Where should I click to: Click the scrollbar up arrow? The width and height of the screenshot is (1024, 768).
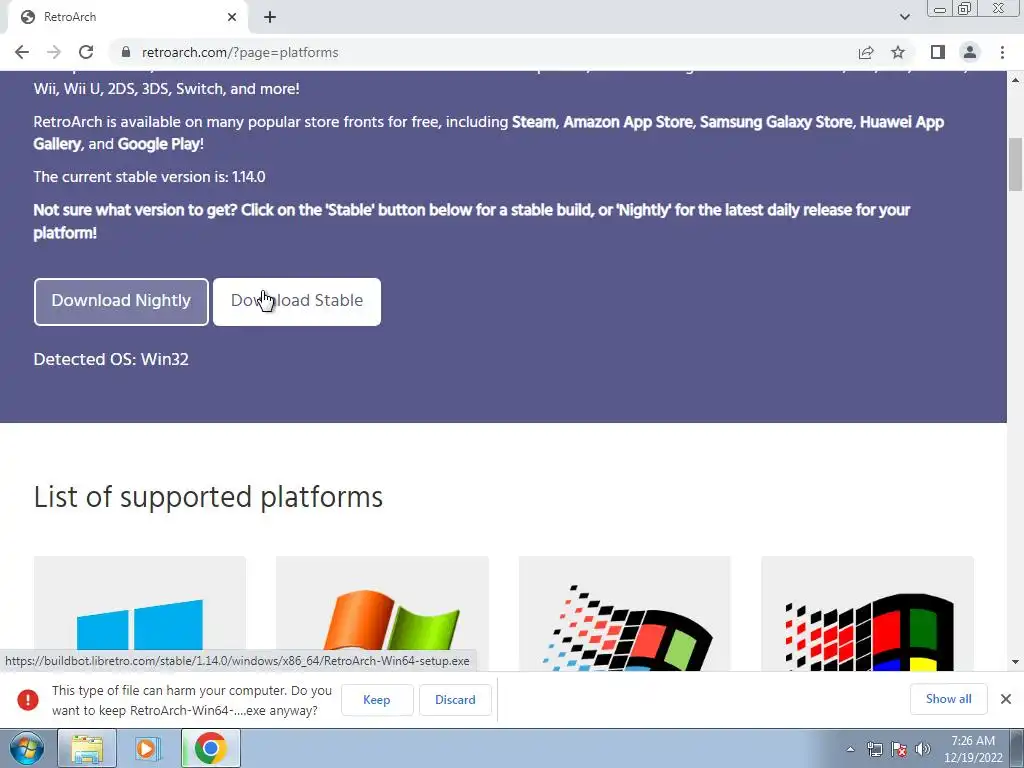click(1016, 80)
